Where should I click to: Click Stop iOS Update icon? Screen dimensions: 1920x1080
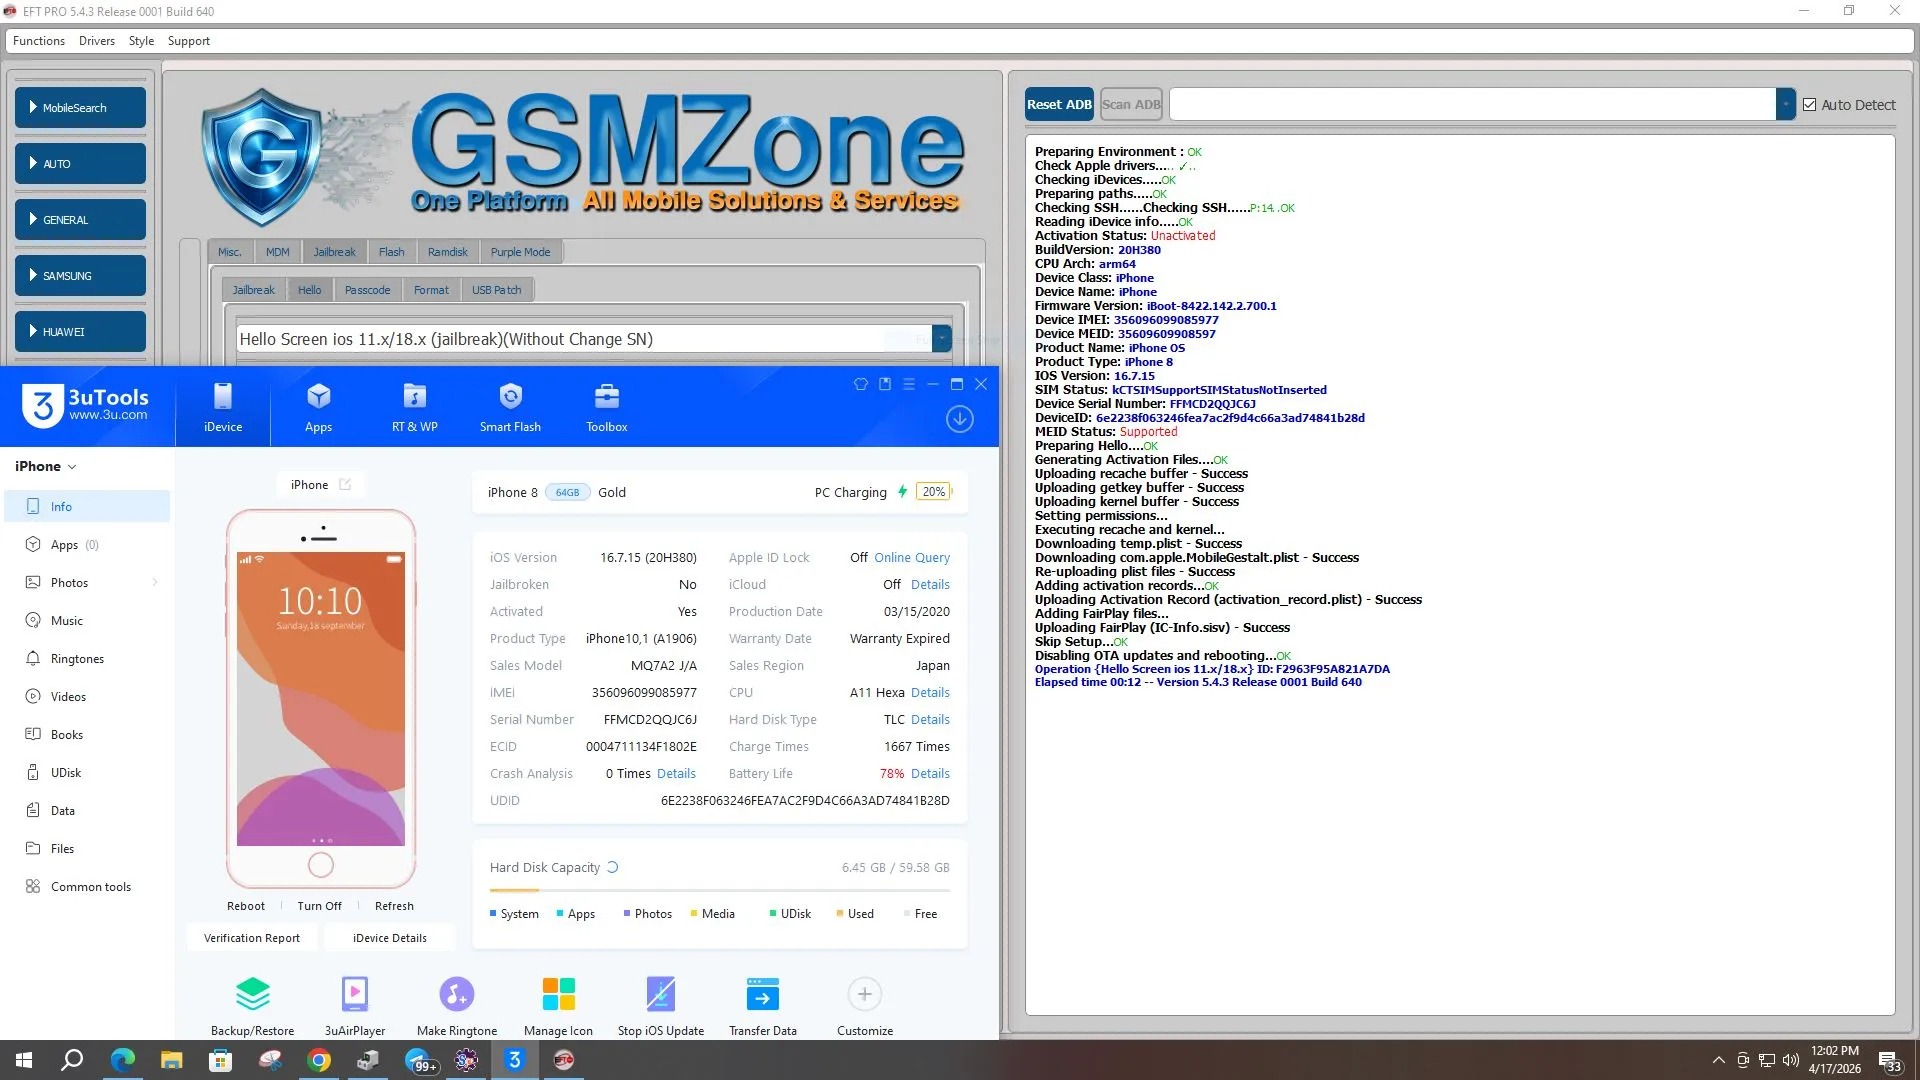(660, 995)
